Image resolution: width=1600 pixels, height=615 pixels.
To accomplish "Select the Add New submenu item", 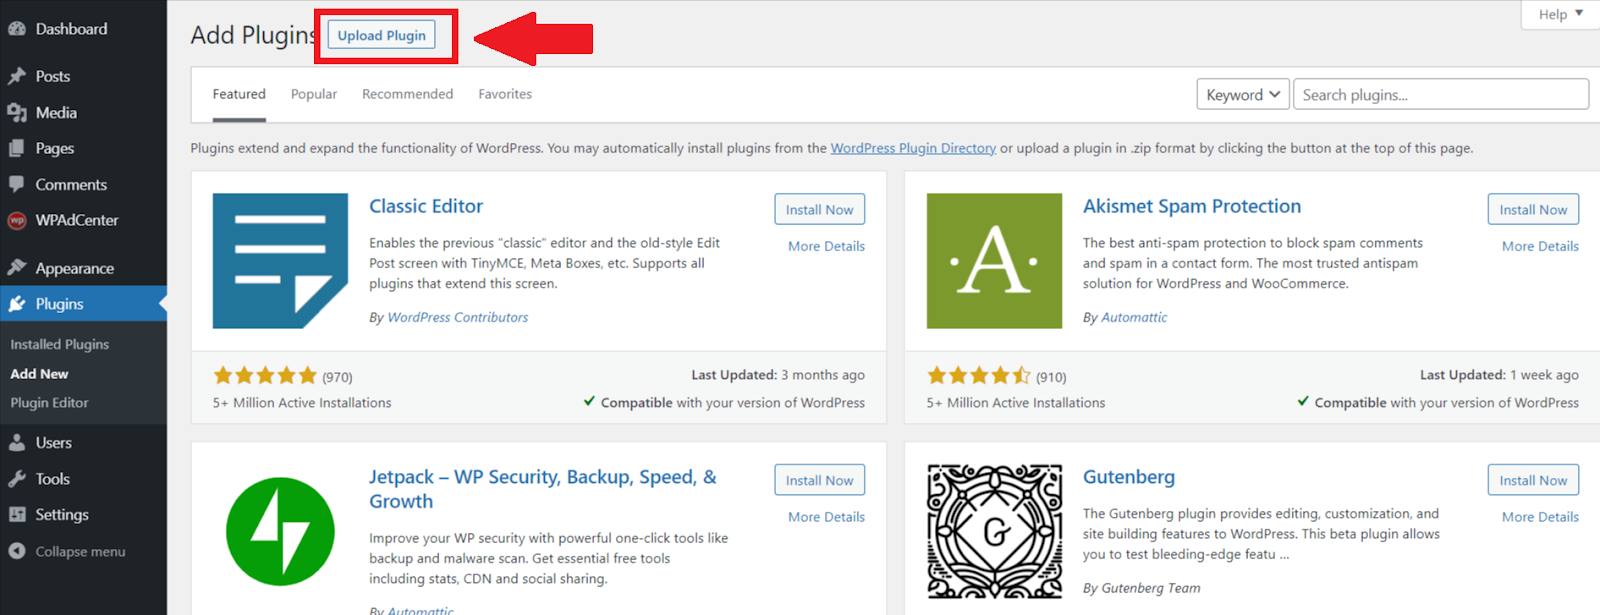I will tap(39, 373).
